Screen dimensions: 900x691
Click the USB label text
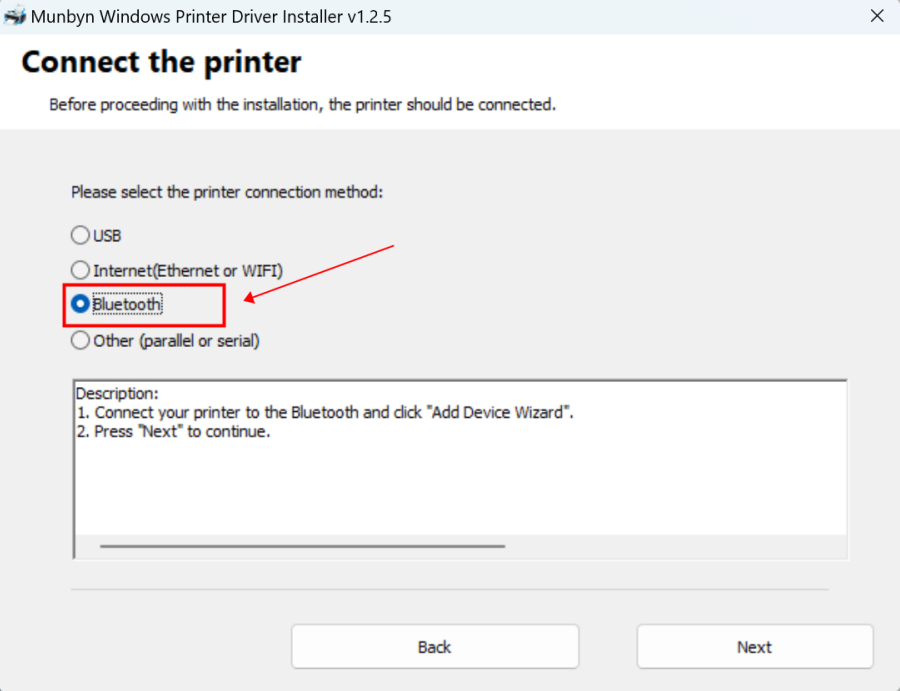tap(107, 235)
